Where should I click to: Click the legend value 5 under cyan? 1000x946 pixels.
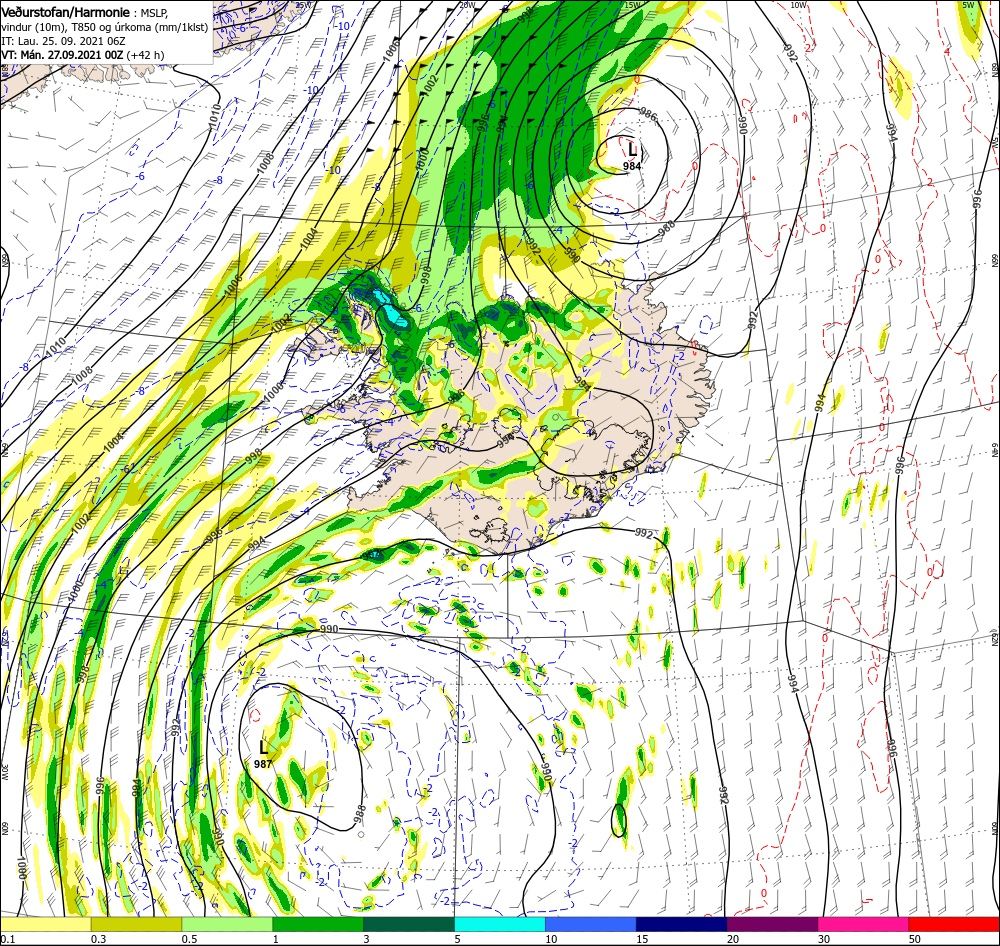[458, 939]
